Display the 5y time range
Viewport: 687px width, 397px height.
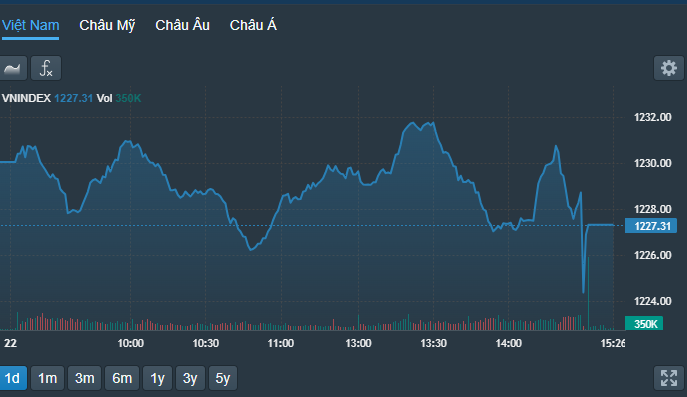click(223, 378)
